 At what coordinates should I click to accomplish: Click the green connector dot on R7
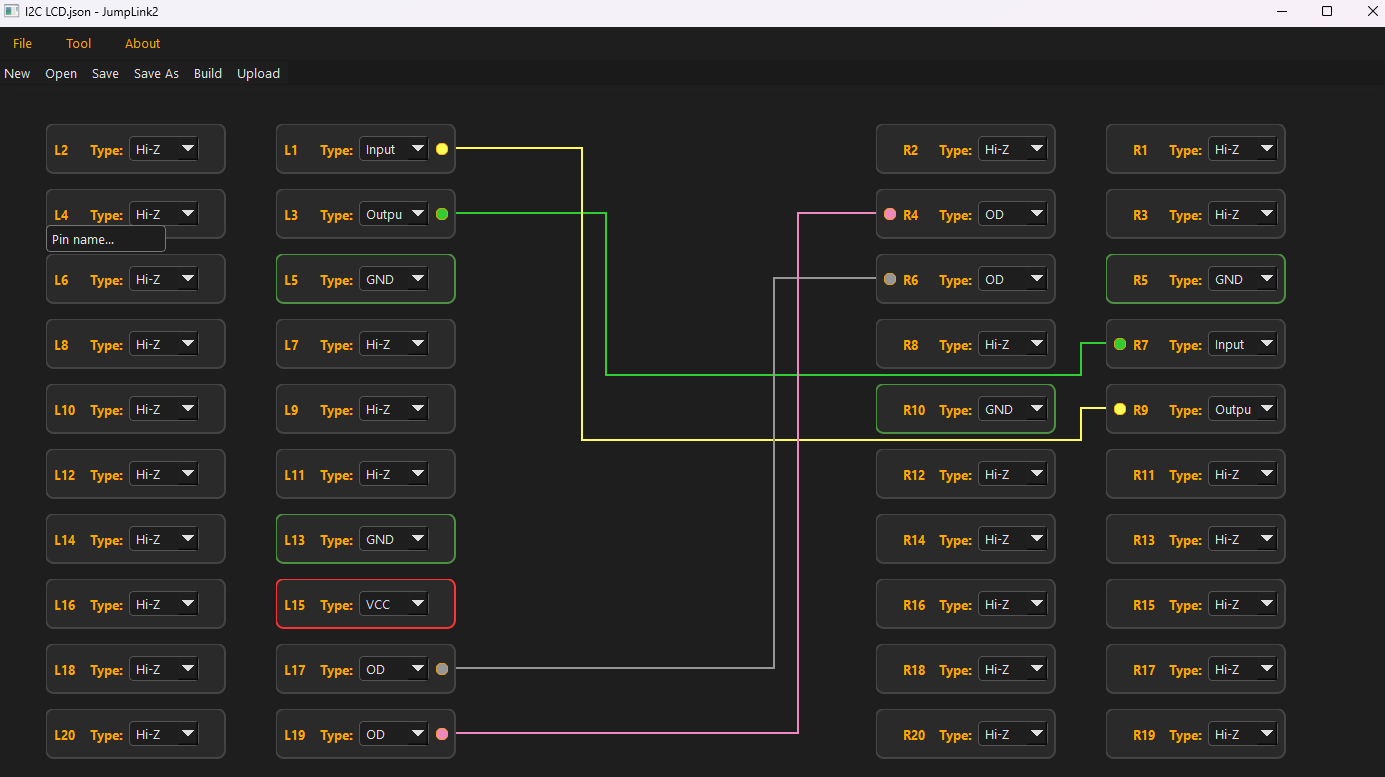1120,344
